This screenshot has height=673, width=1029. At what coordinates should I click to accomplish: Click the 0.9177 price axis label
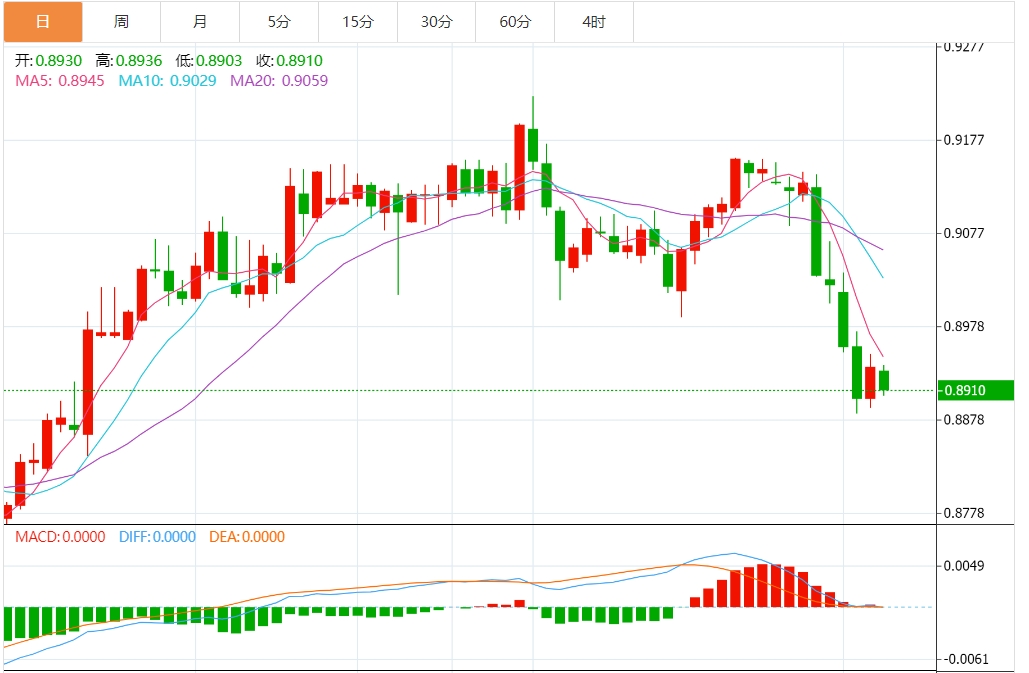963,140
